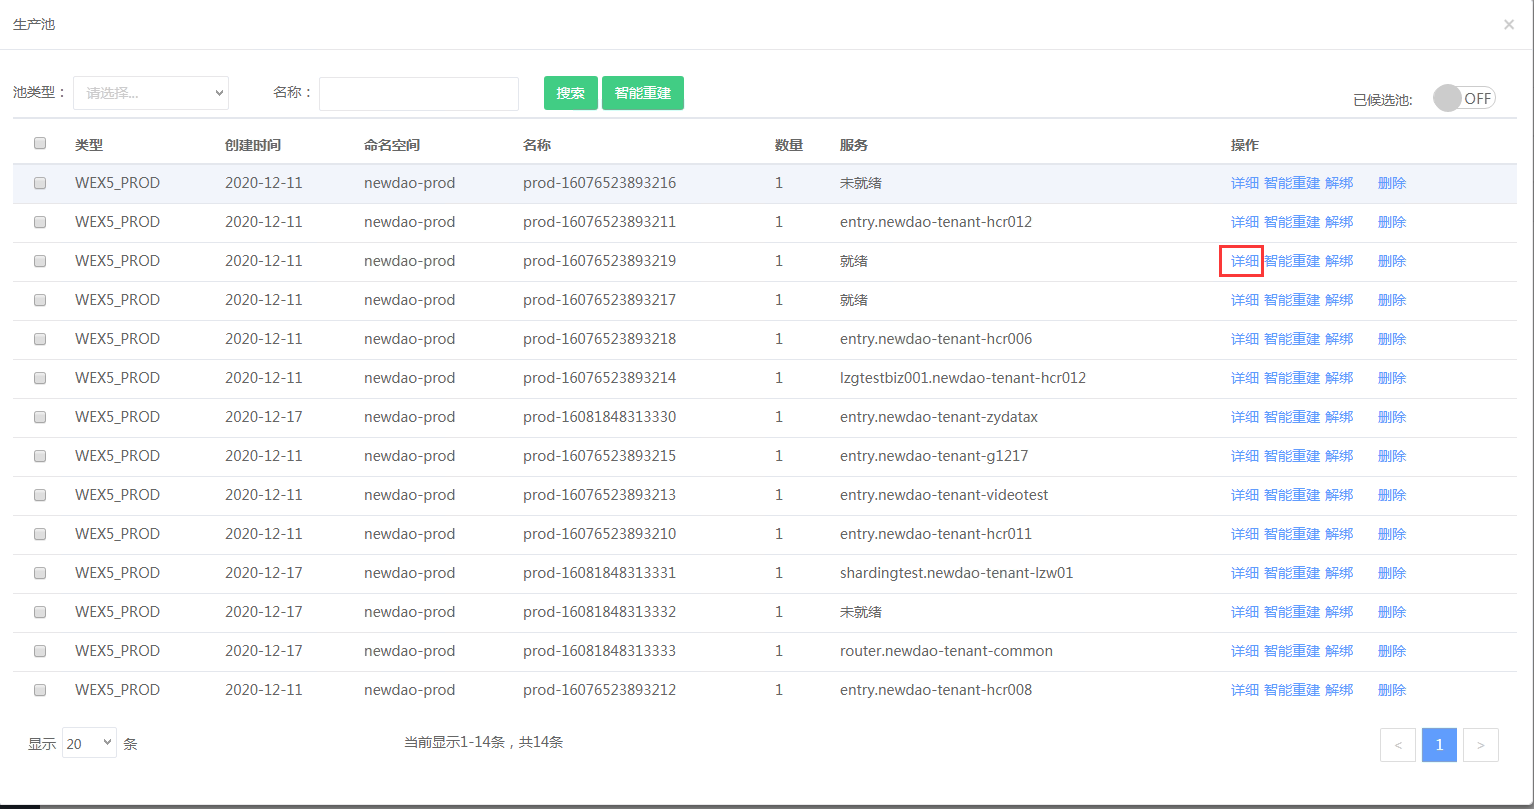This screenshot has height=809, width=1534.
Task: Click 智能重建 for prod-16076523893211
Action: (1292, 222)
